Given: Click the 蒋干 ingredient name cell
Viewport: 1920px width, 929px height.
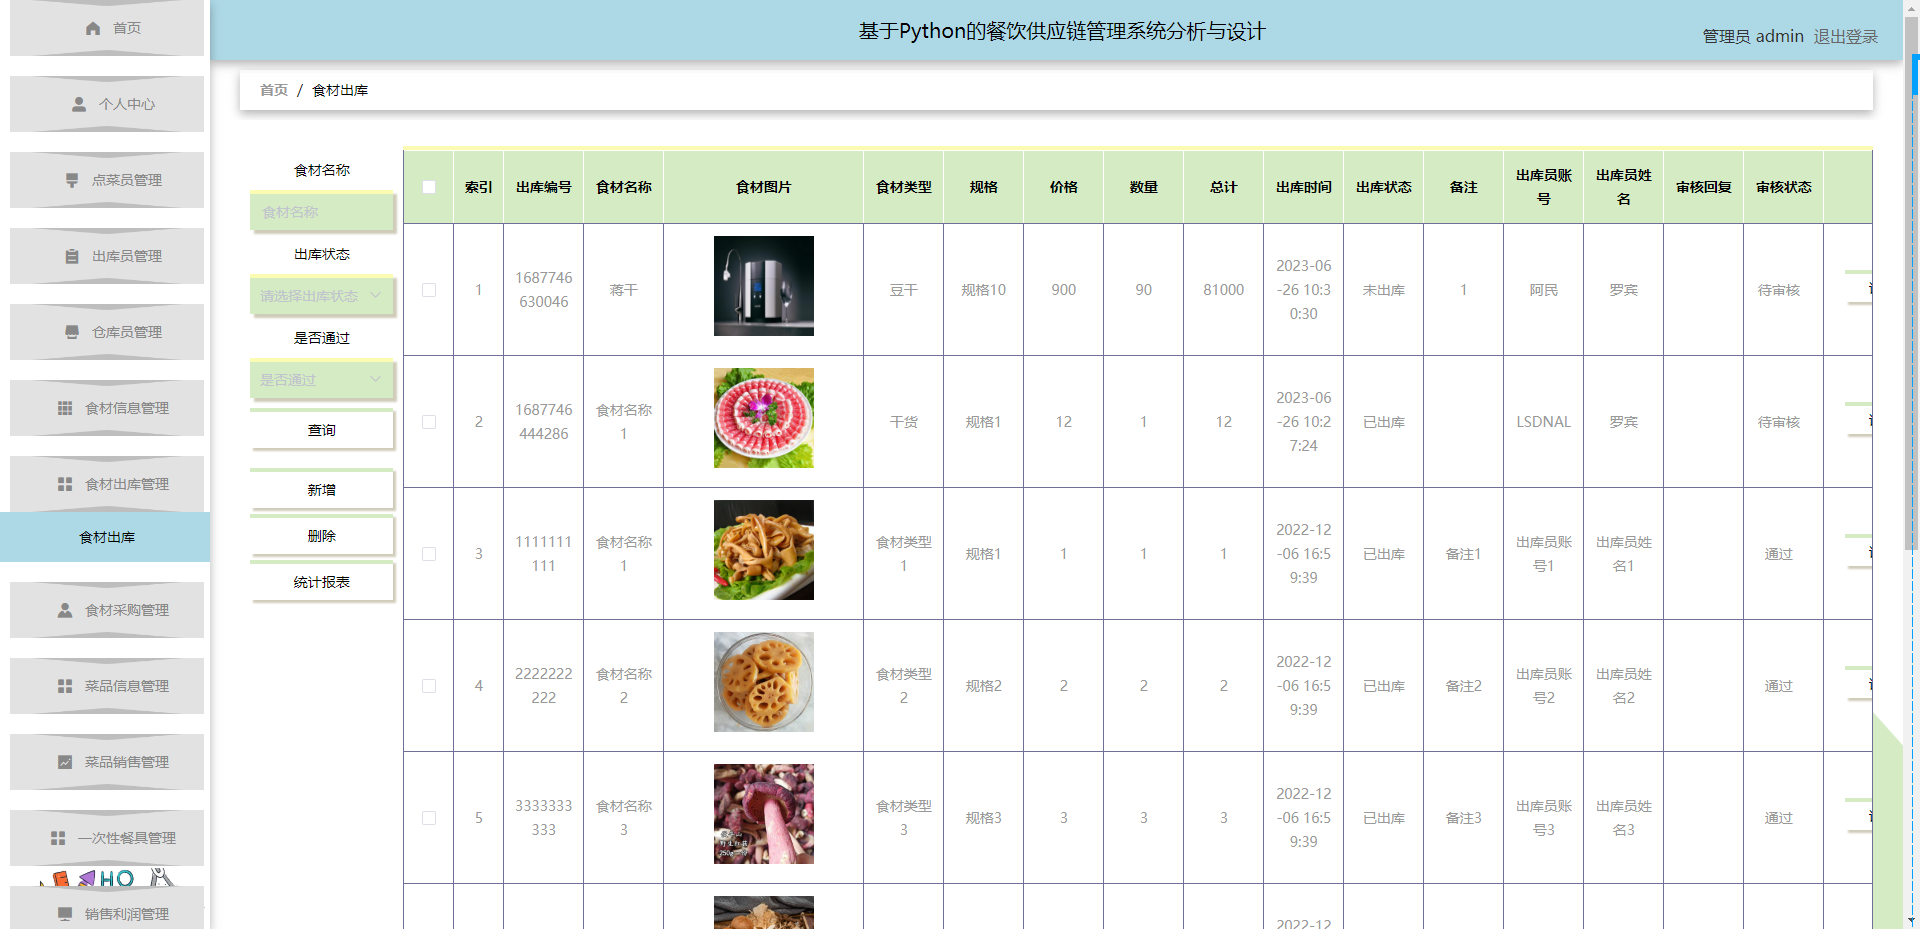Looking at the screenshot, I should (x=624, y=290).
